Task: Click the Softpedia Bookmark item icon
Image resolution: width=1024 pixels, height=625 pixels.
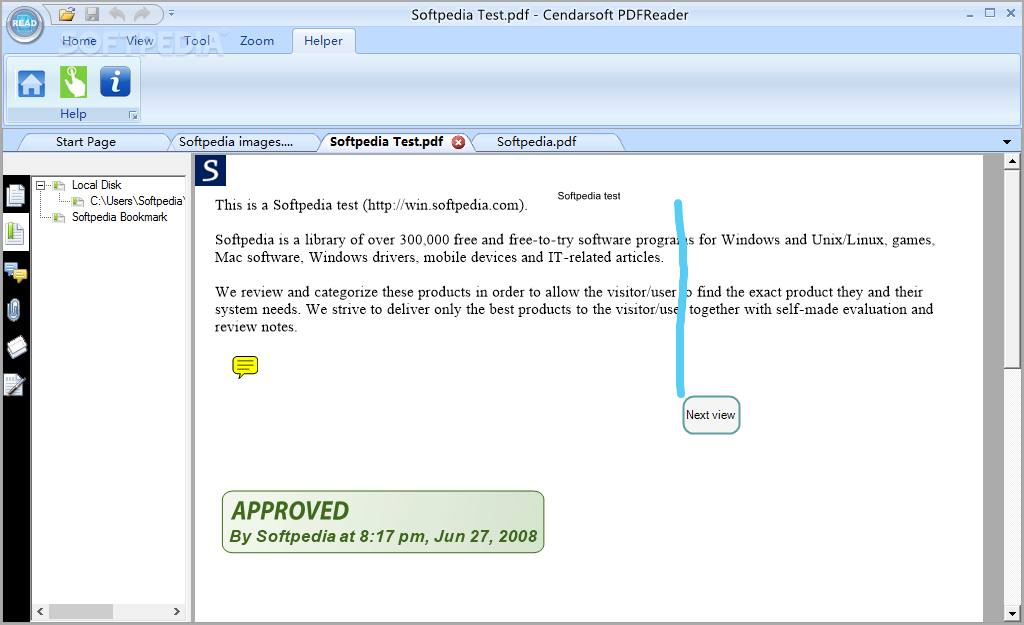Action: (x=59, y=217)
